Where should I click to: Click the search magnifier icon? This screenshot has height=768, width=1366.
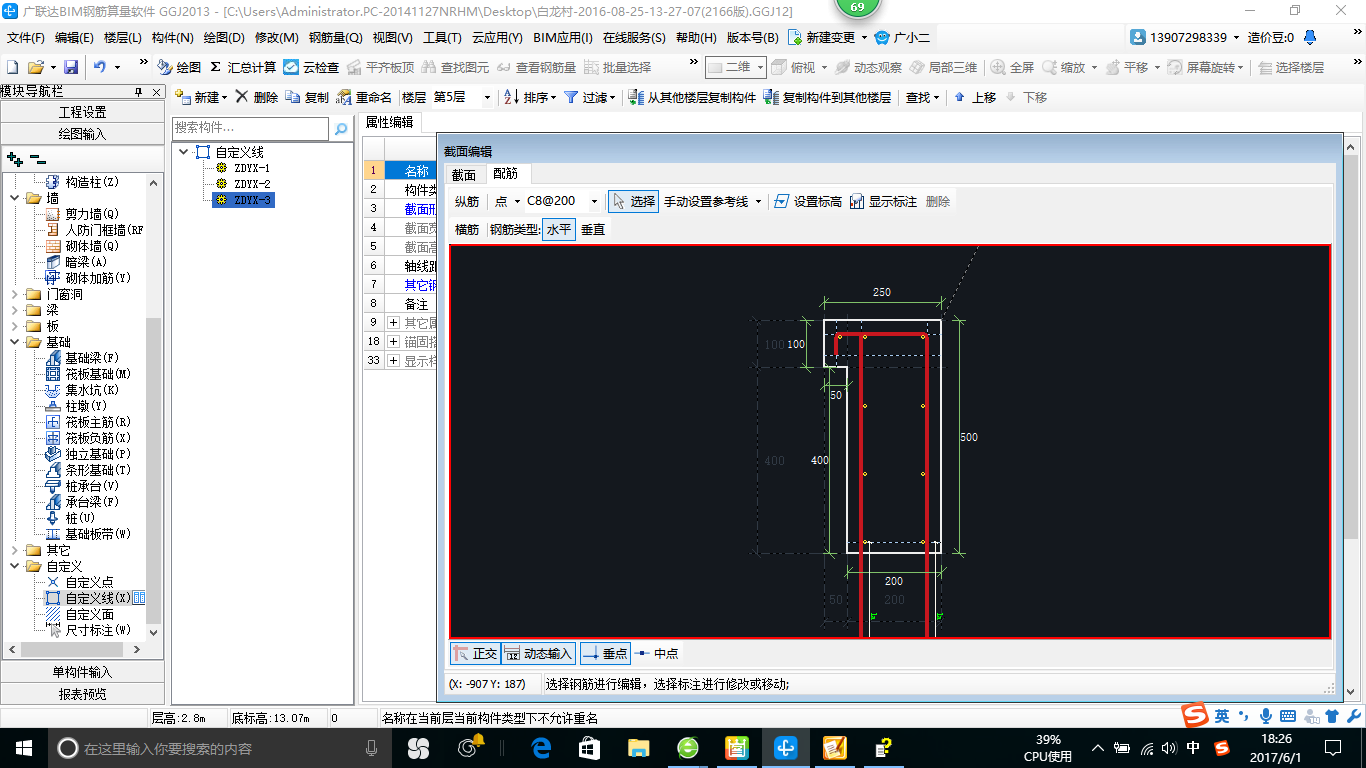click(x=341, y=128)
